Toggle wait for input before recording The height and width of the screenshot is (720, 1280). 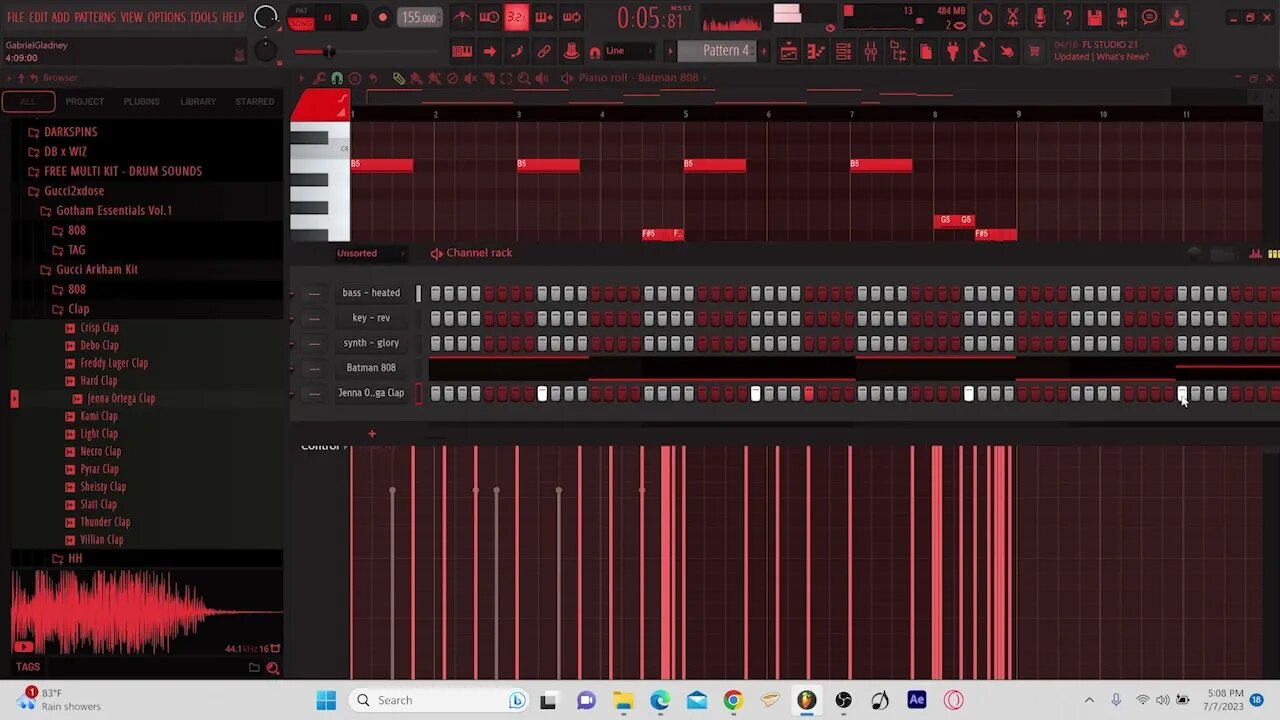(489, 17)
